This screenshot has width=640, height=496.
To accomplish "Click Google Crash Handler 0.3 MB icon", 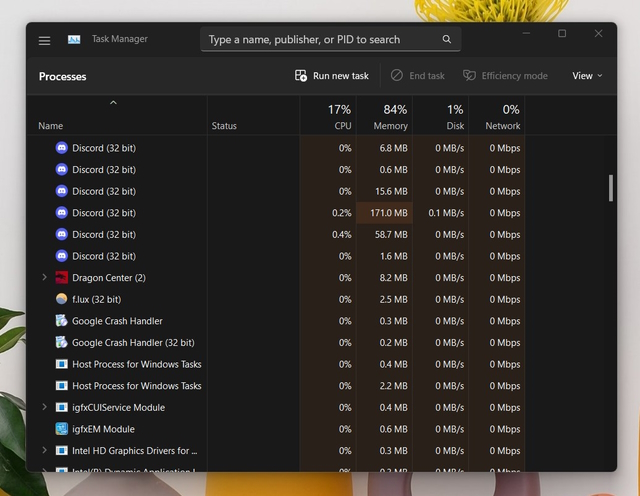I will pos(62,321).
